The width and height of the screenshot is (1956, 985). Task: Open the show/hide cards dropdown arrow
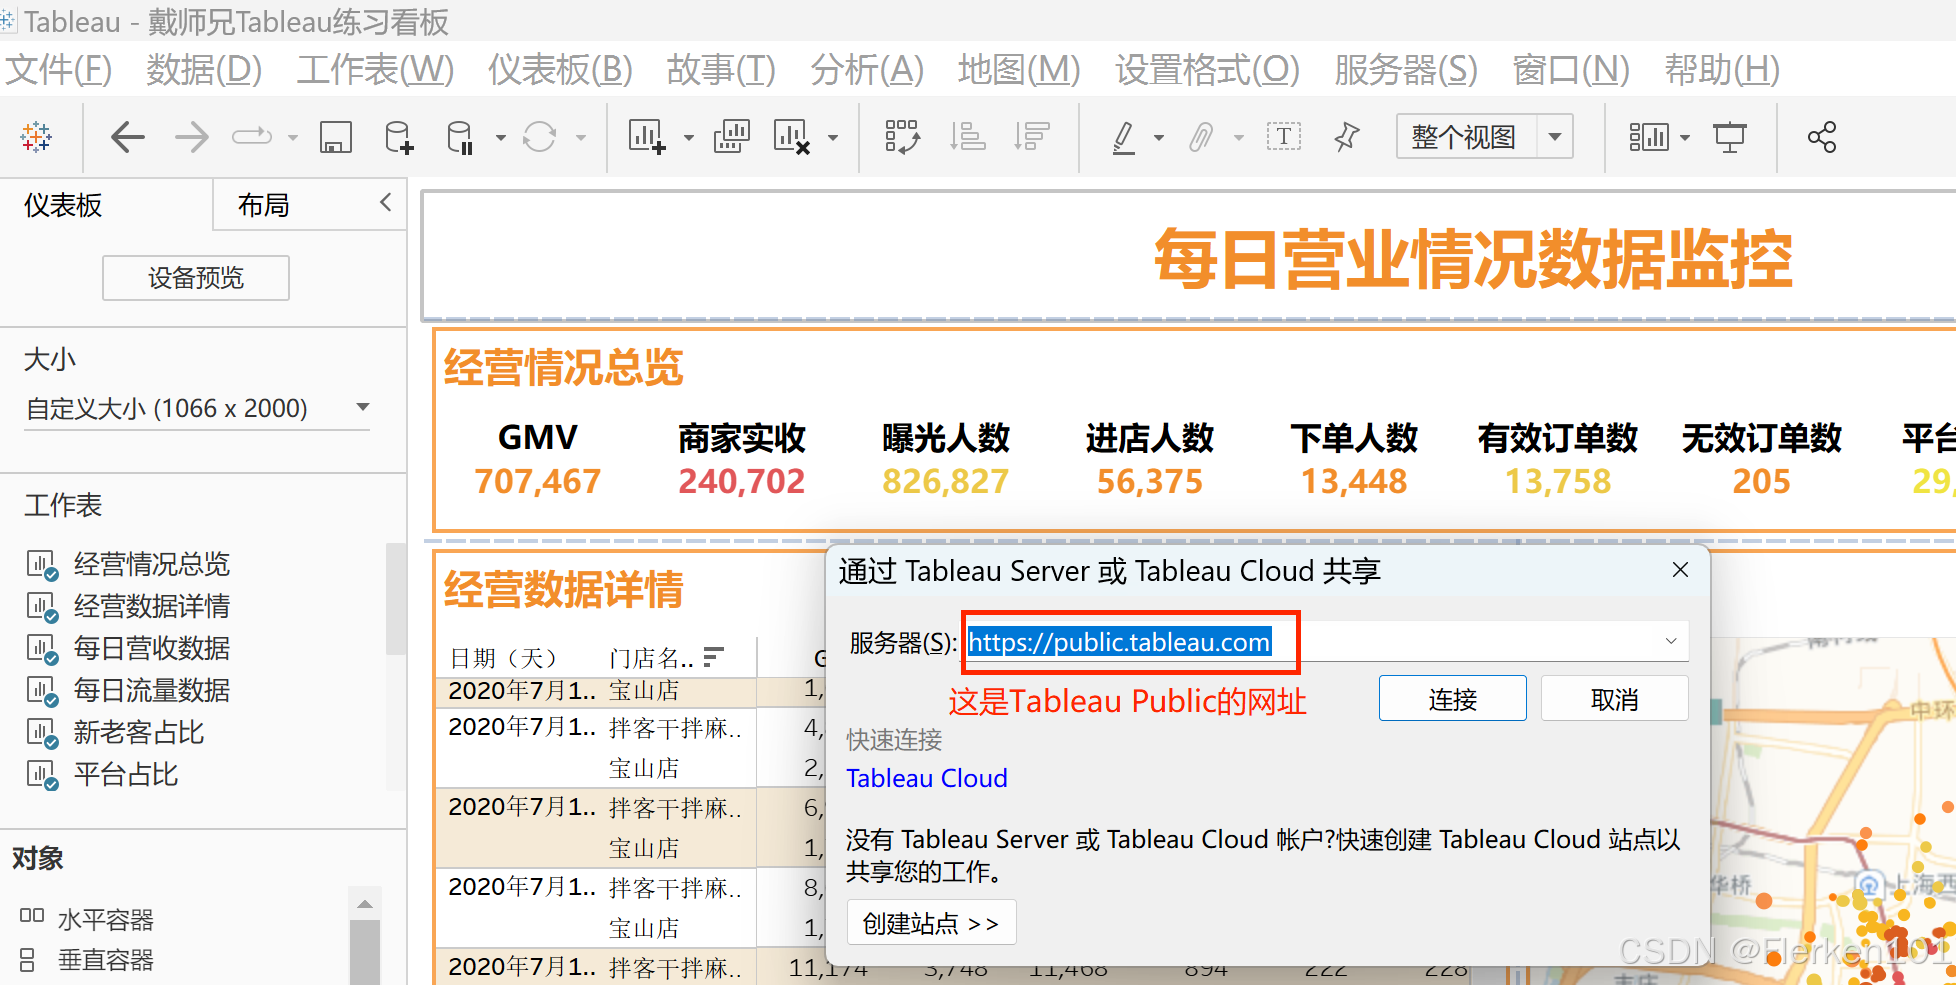click(x=1685, y=138)
